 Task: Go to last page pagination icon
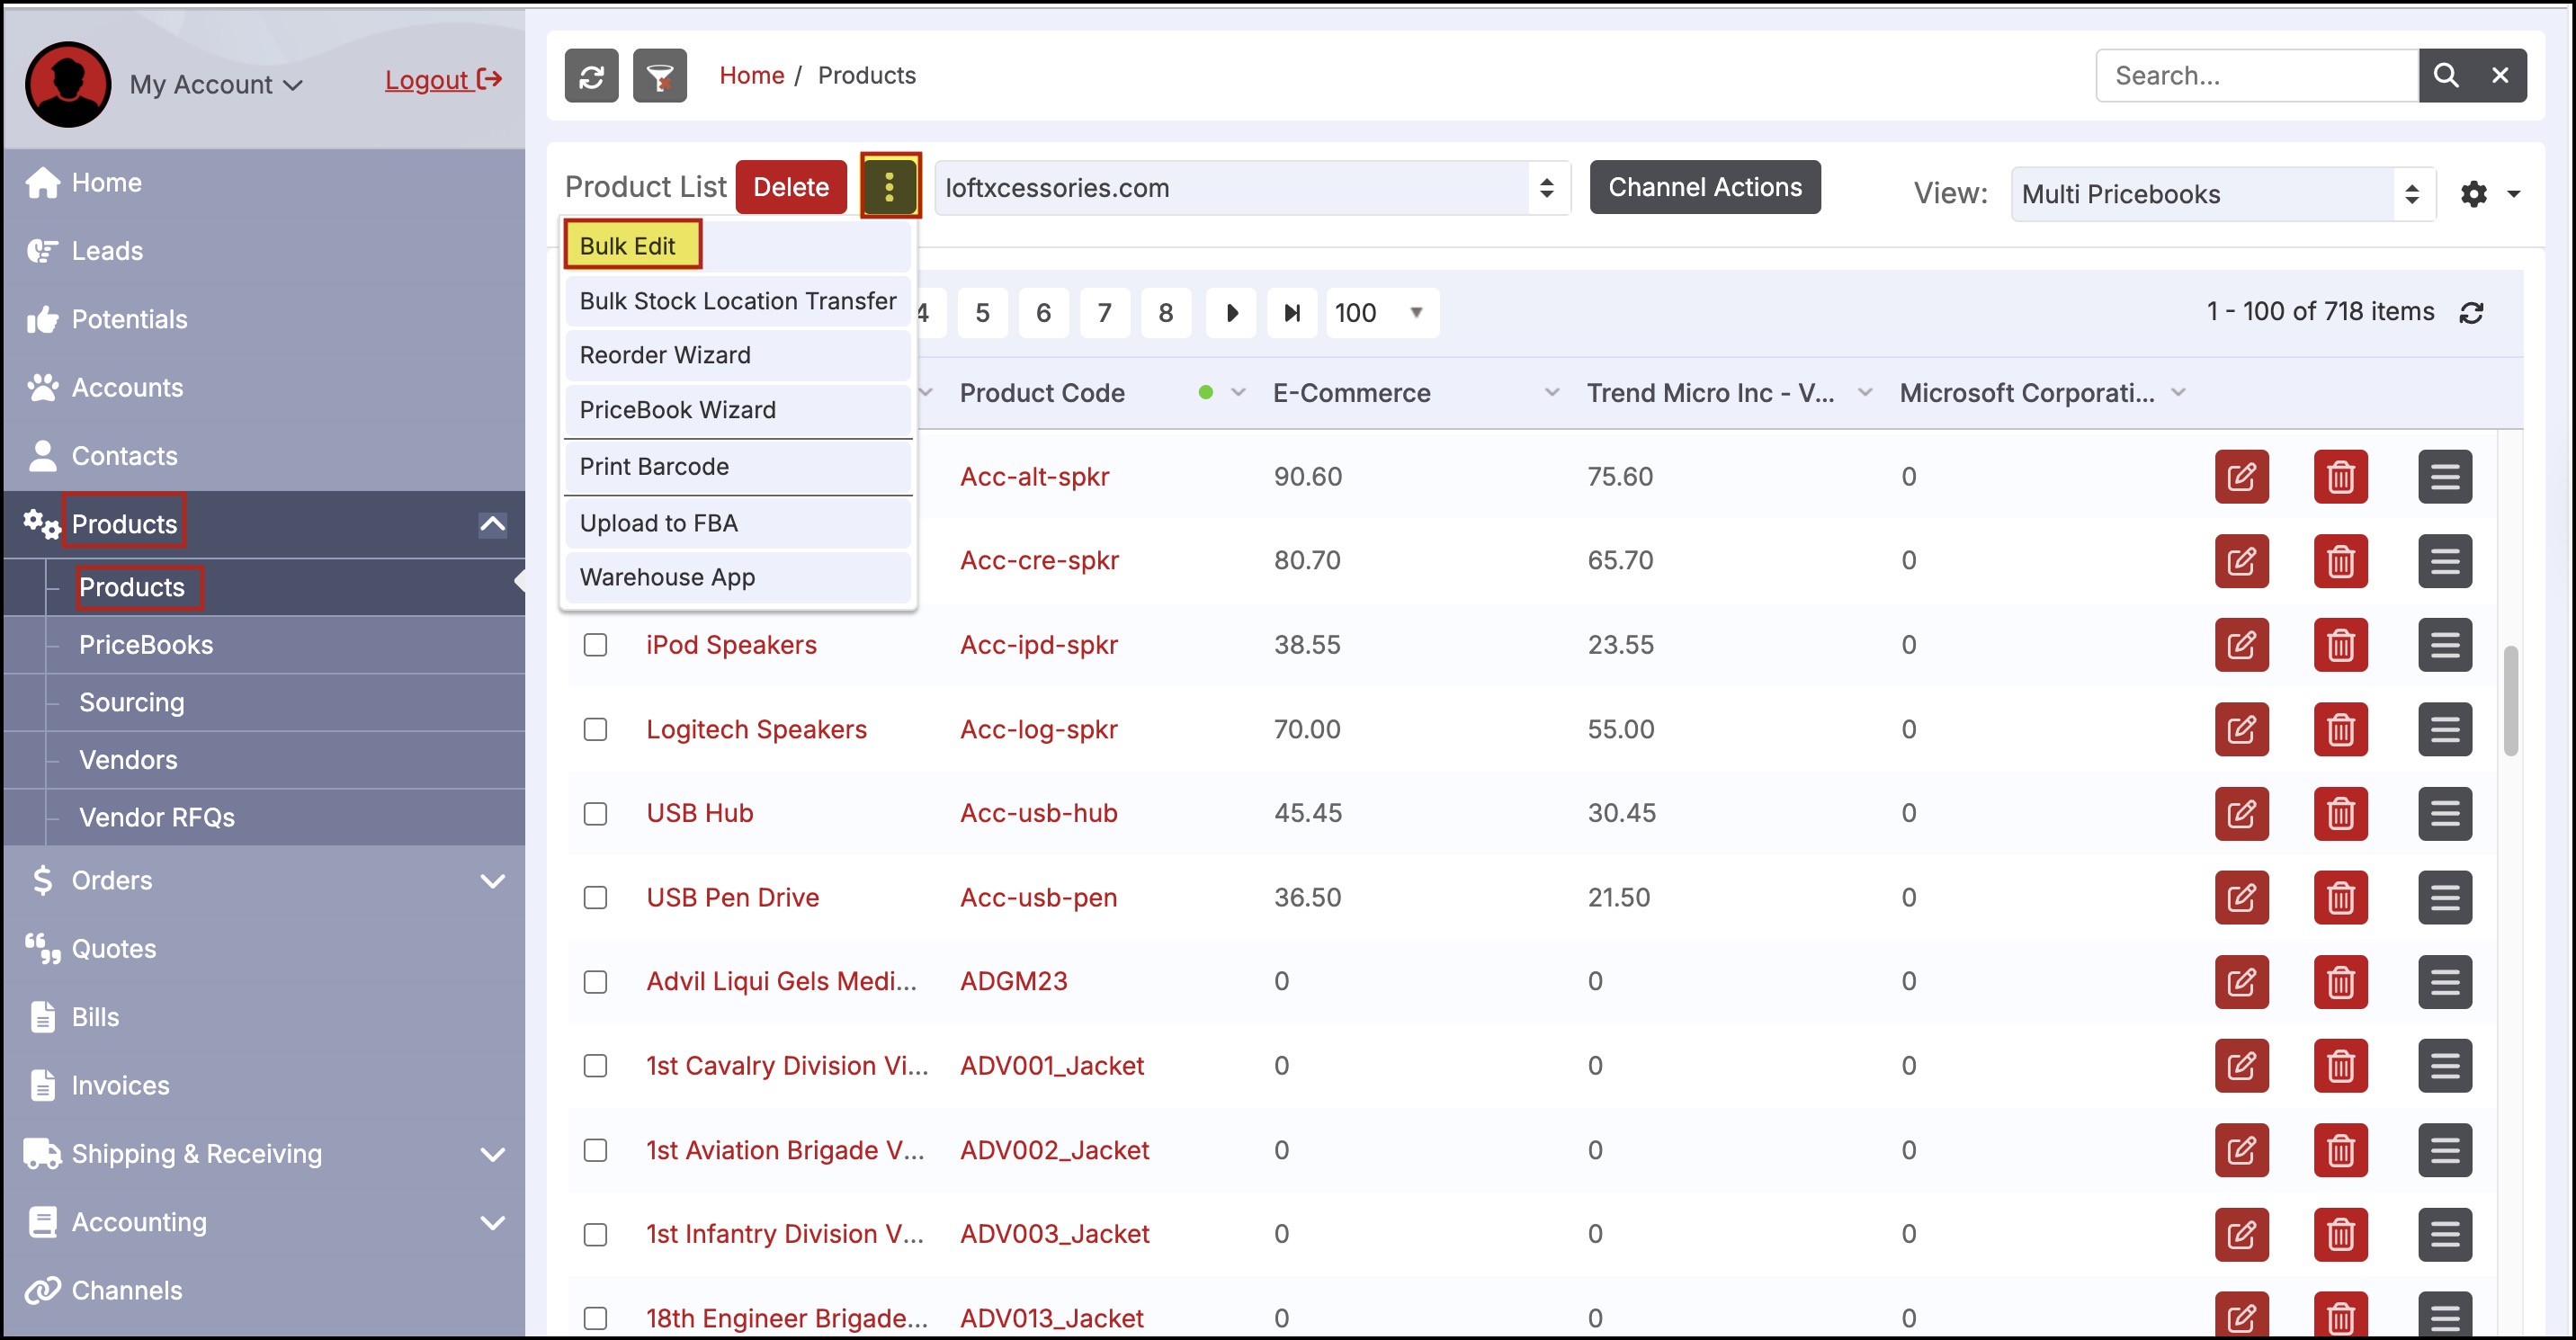point(1291,313)
